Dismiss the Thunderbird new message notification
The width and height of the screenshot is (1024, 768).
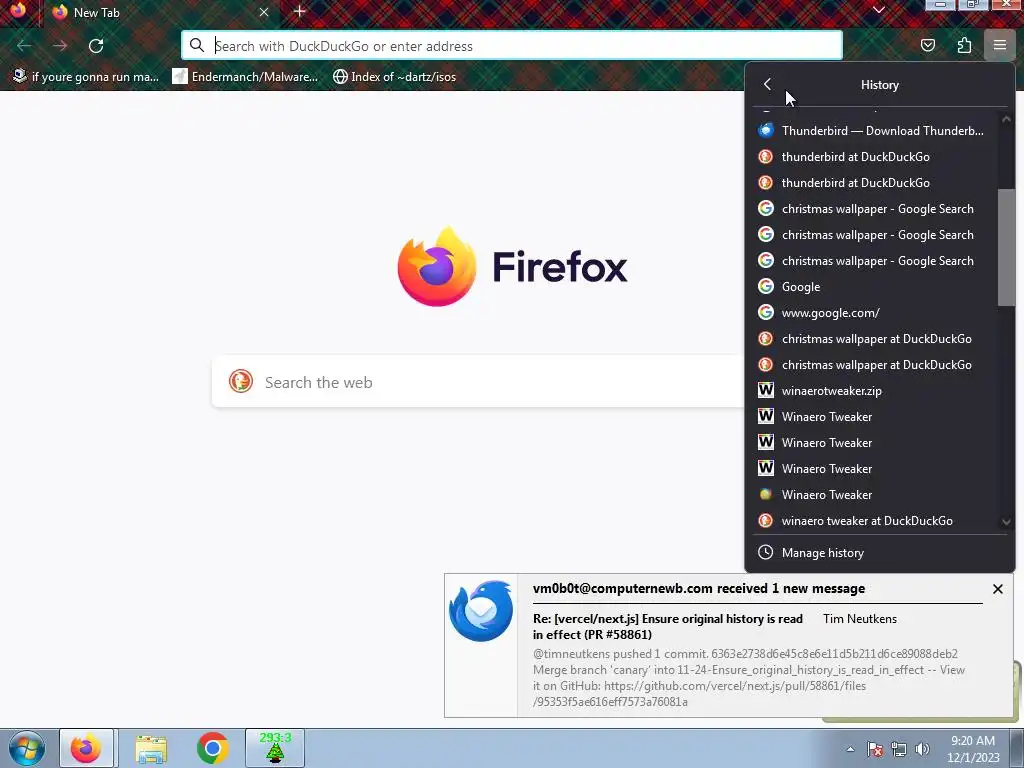coord(997,589)
